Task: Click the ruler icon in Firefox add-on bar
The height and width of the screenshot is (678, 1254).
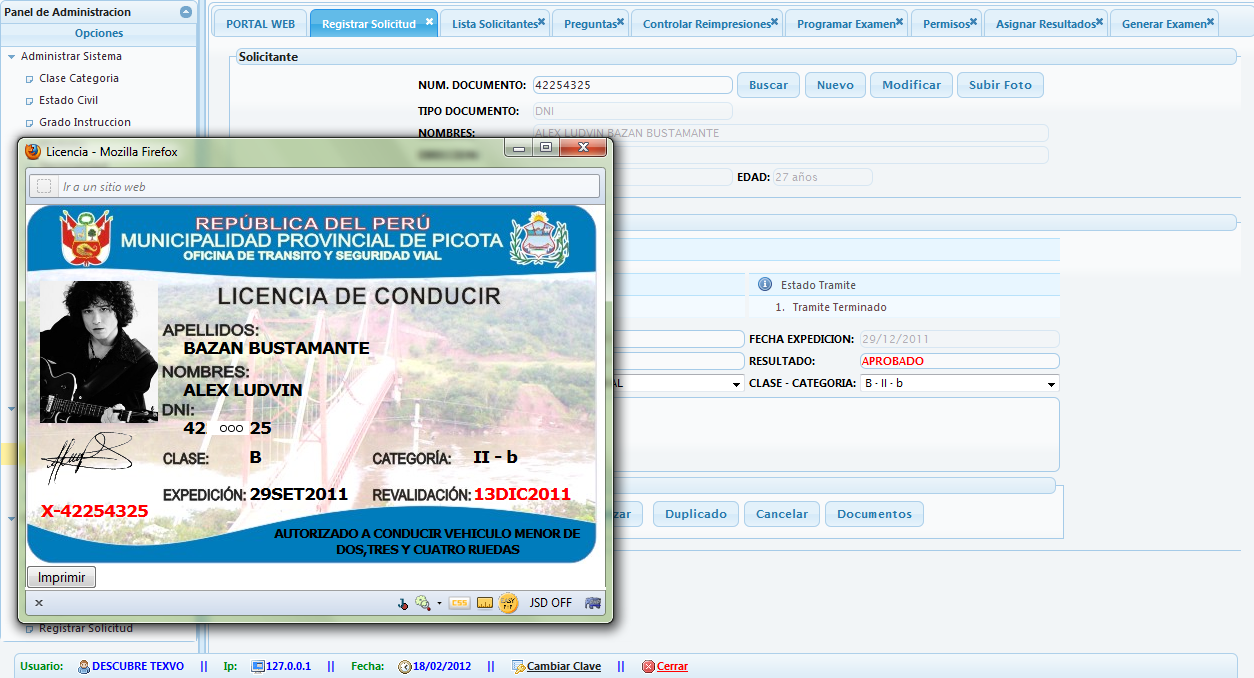Action: 484,603
